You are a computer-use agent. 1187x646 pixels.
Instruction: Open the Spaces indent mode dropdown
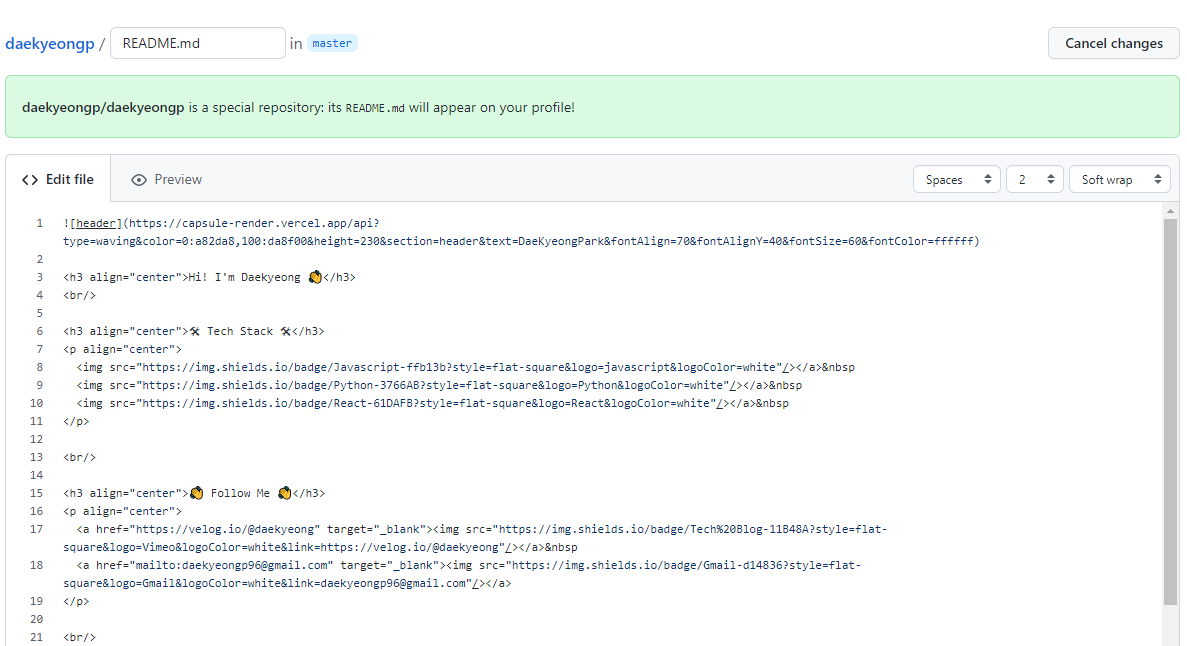click(956, 180)
